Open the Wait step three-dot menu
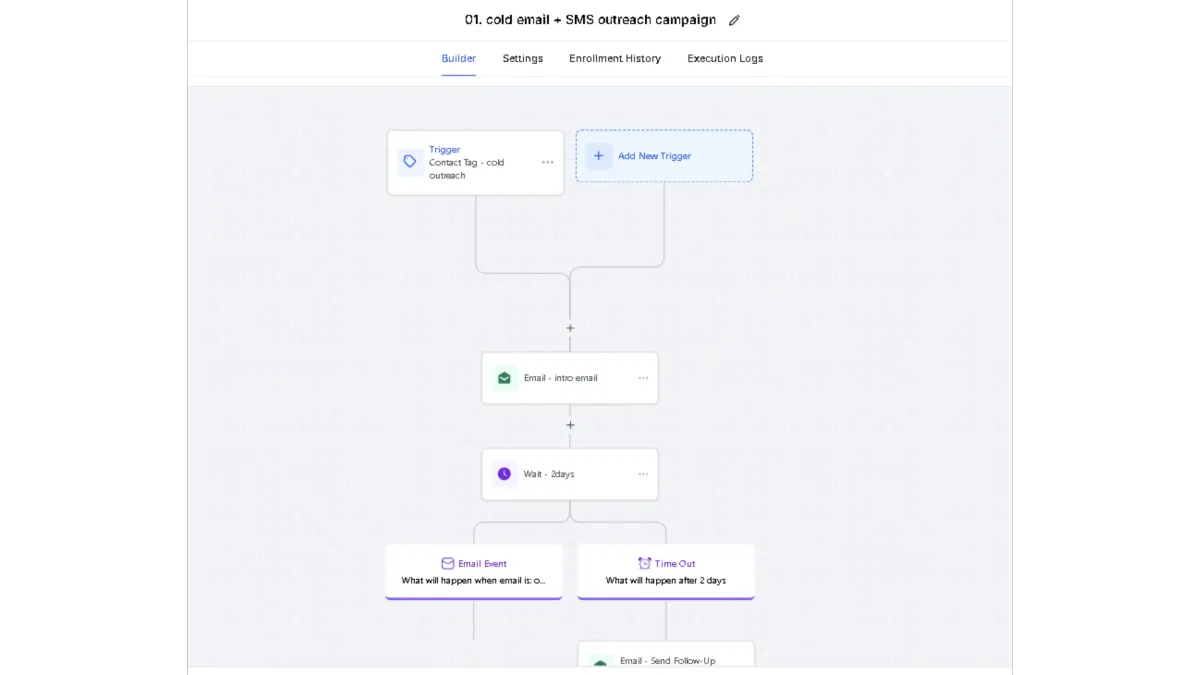This screenshot has height=675, width=1200. [x=643, y=474]
